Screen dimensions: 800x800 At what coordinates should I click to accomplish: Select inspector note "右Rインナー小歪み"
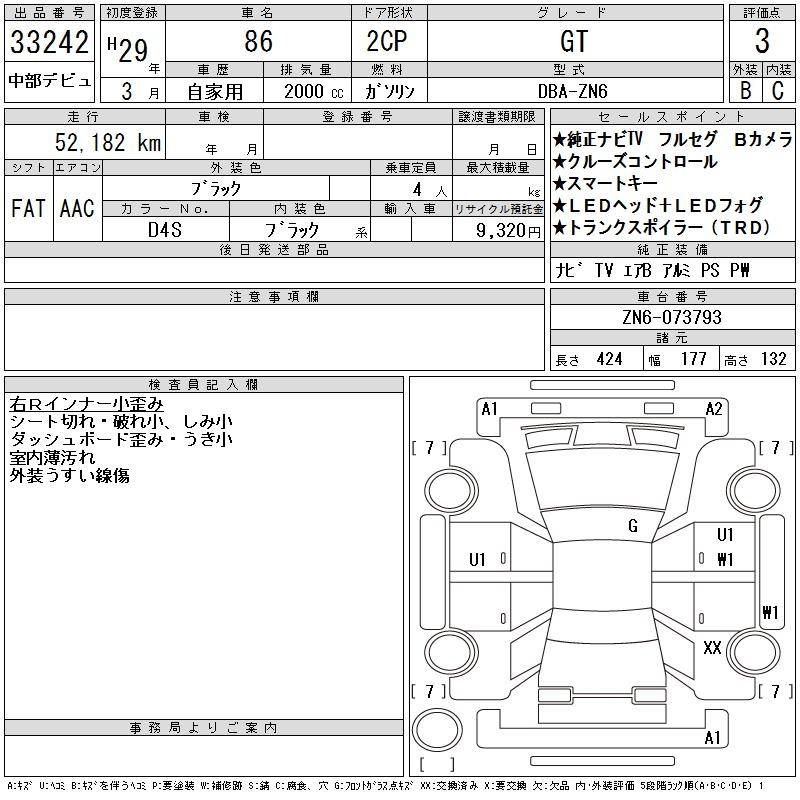pos(86,404)
